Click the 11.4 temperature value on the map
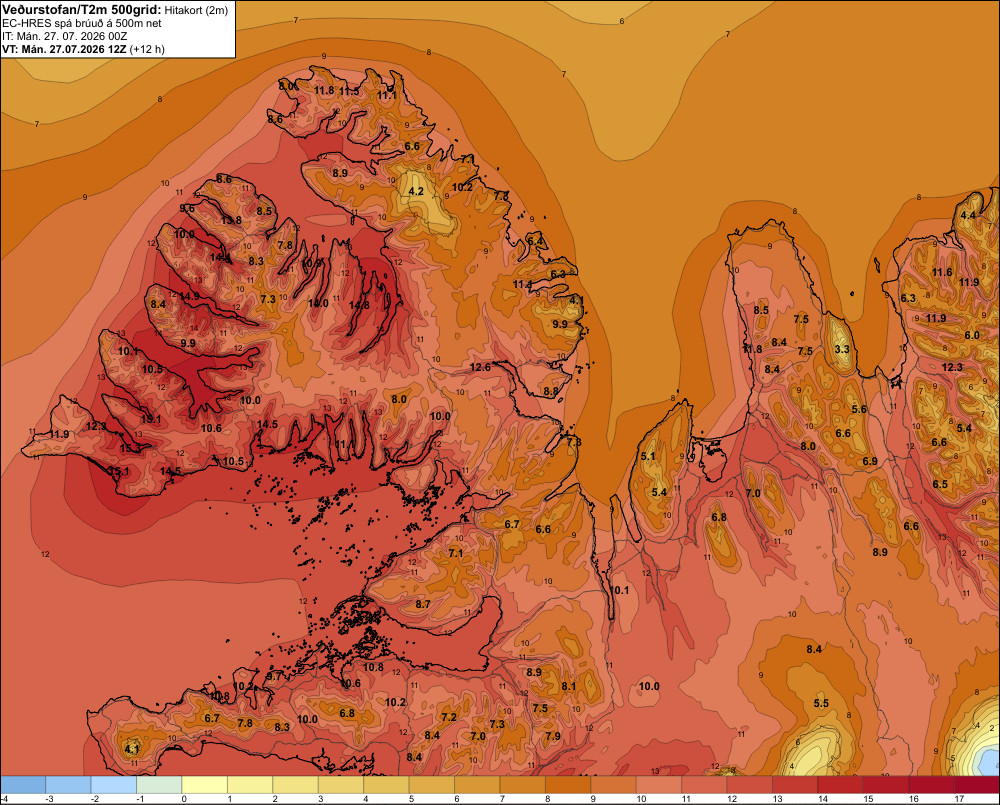 (x=522, y=284)
